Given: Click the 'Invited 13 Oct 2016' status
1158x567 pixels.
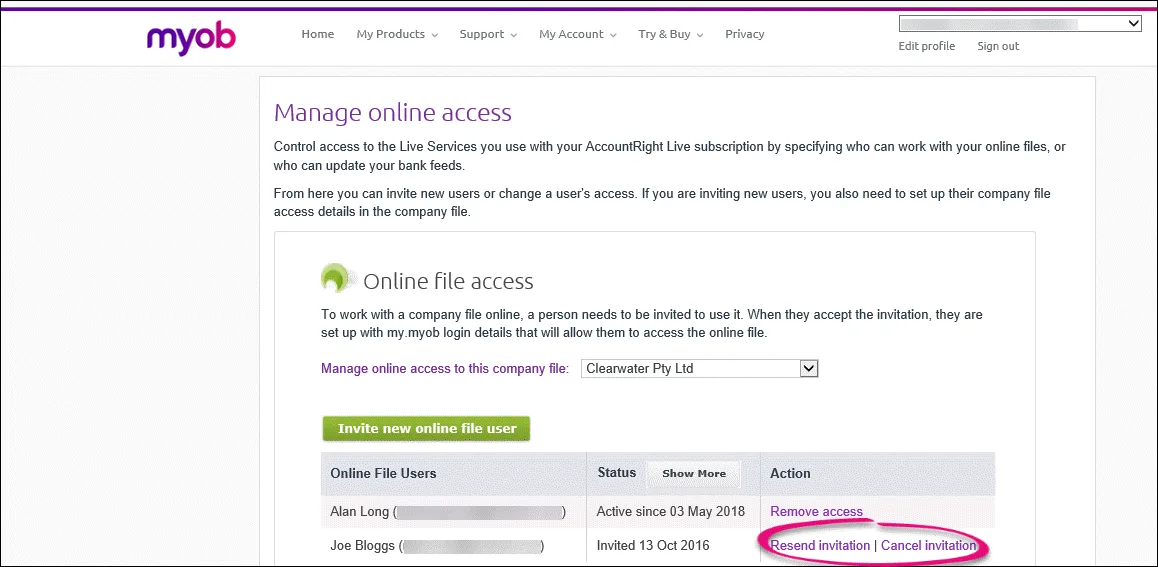Looking at the screenshot, I should (653, 546).
